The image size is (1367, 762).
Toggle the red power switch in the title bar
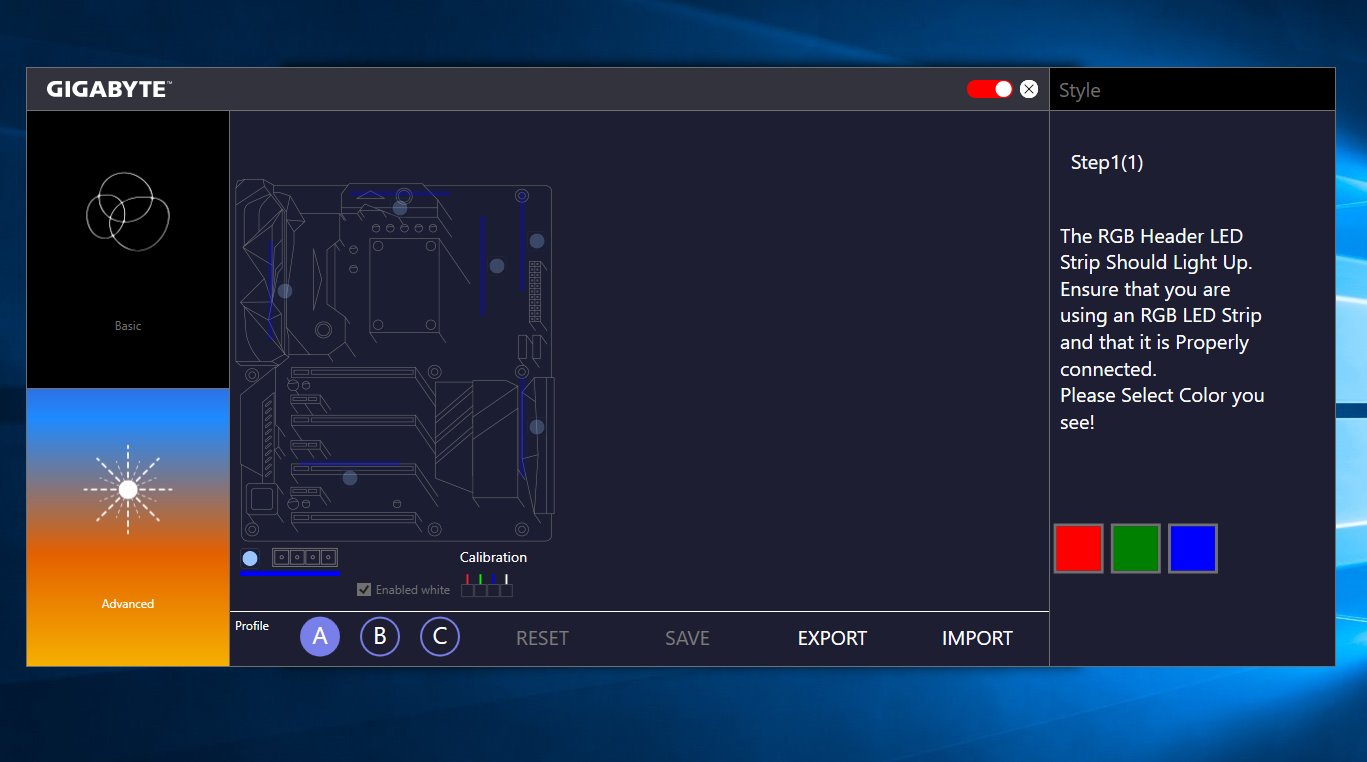tap(990, 89)
